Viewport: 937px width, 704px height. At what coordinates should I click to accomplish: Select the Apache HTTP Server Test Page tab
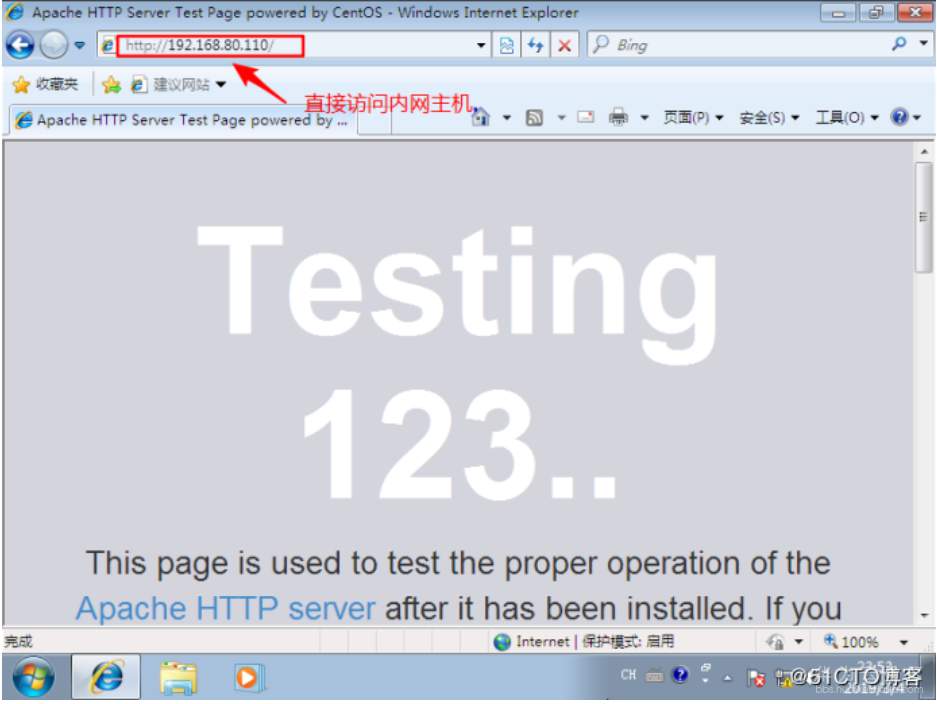pos(180,119)
